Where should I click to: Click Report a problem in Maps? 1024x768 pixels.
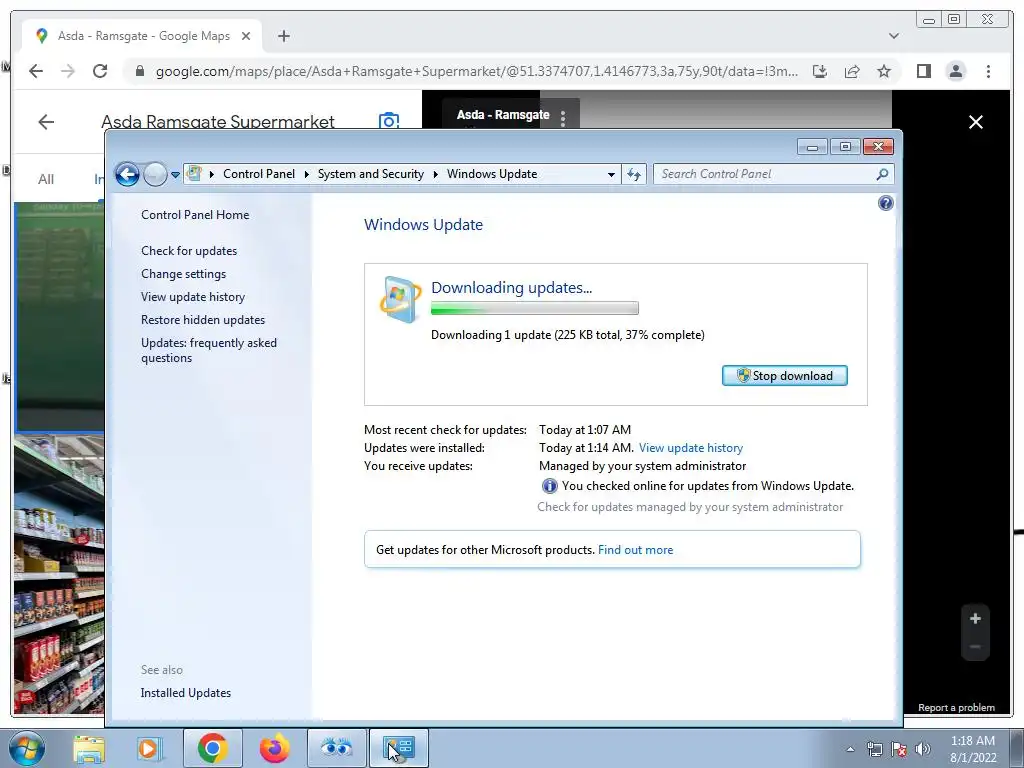pos(956,707)
